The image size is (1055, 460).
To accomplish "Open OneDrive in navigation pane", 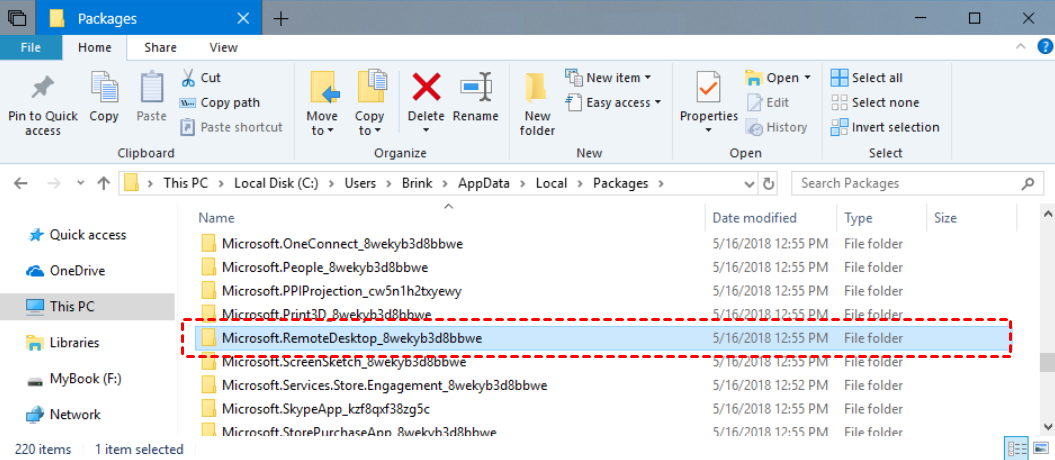I will 65,271.
